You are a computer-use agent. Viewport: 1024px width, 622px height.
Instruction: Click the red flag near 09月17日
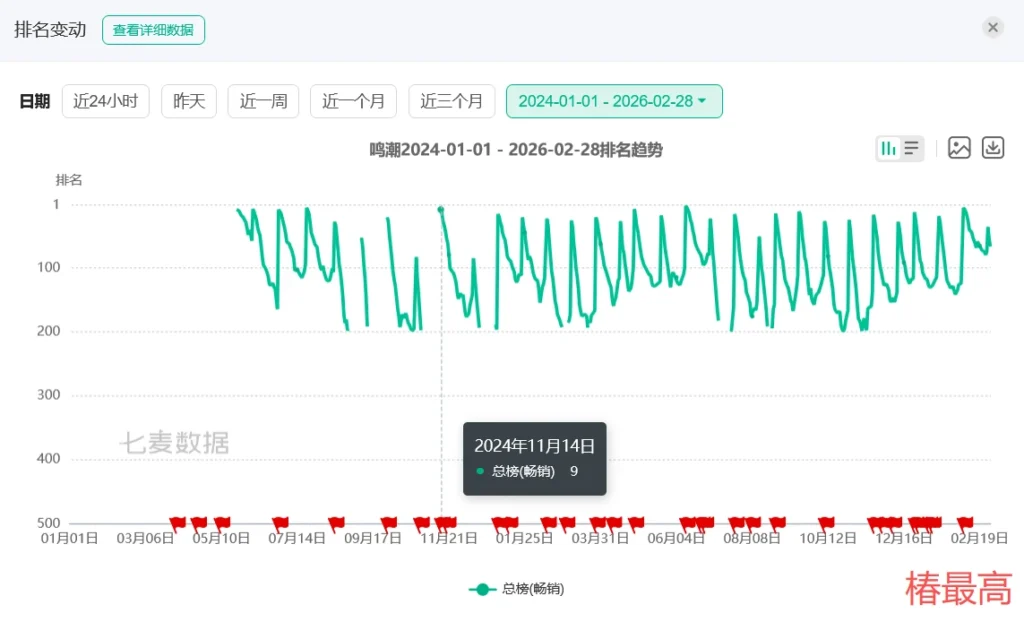[x=389, y=522]
